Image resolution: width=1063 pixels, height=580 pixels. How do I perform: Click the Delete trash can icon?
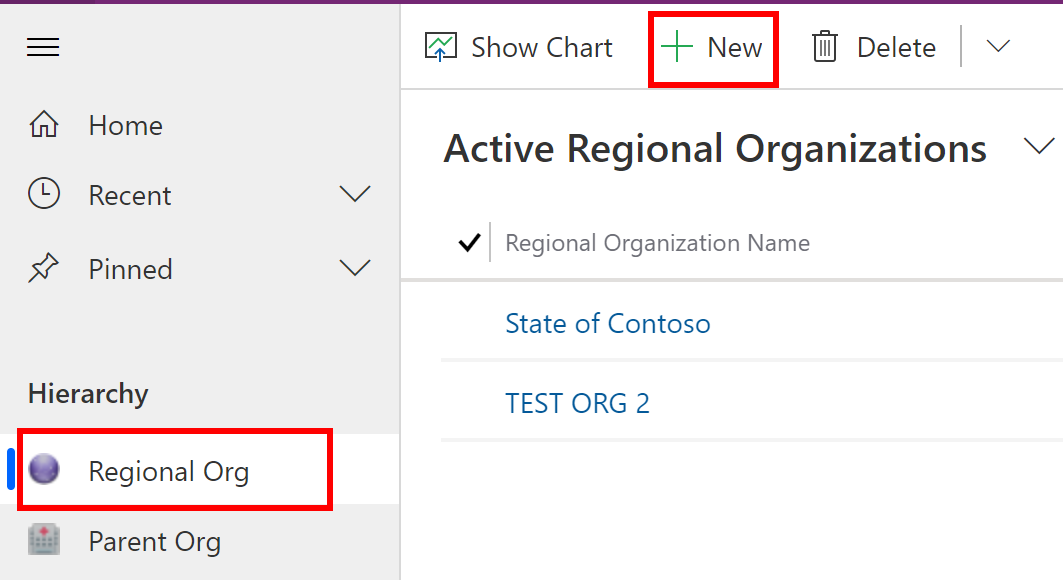pyautogui.click(x=824, y=47)
